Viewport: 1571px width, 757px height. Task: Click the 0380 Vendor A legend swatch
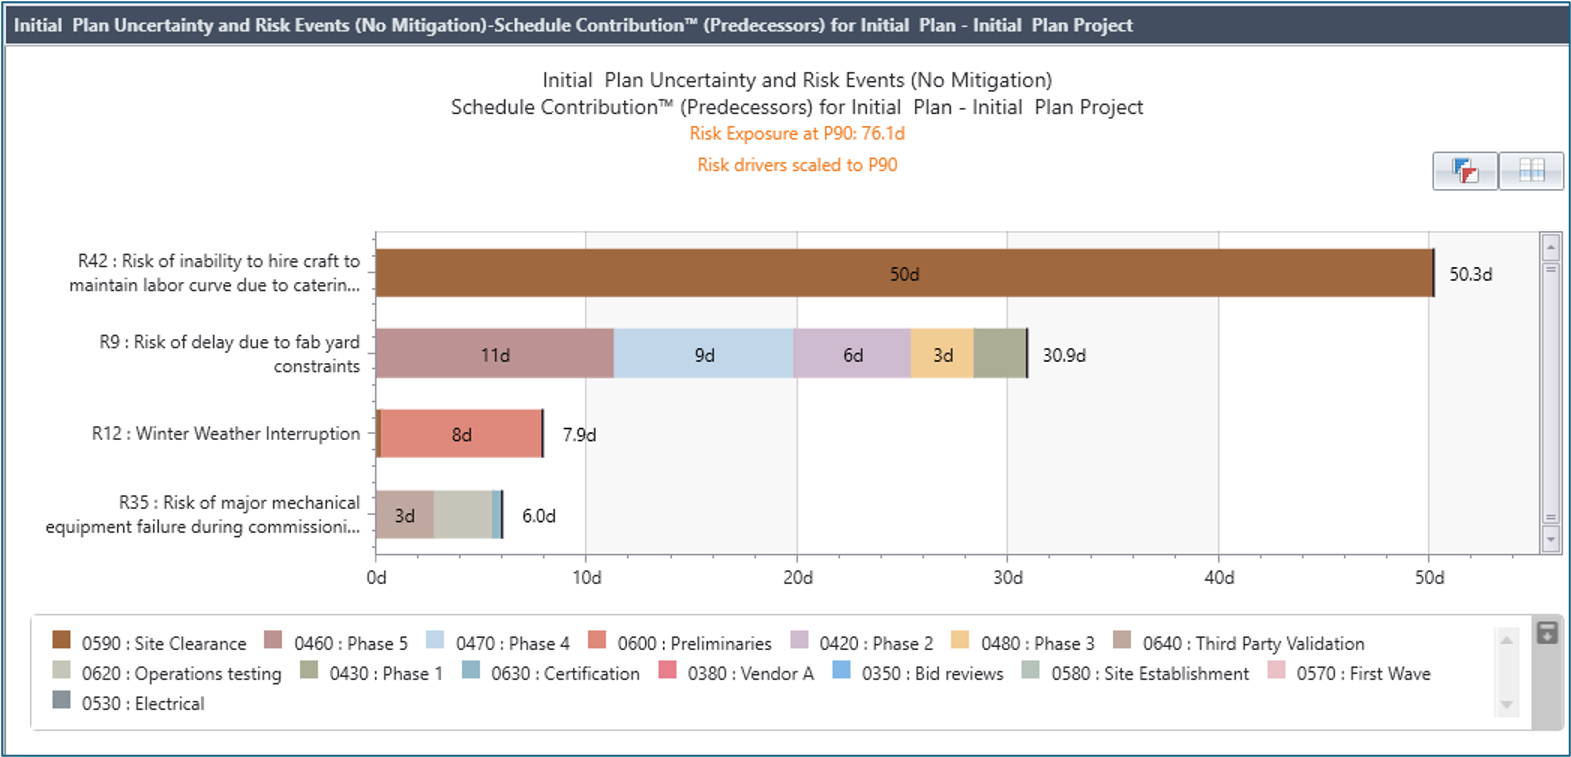pyautogui.click(x=667, y=671)
